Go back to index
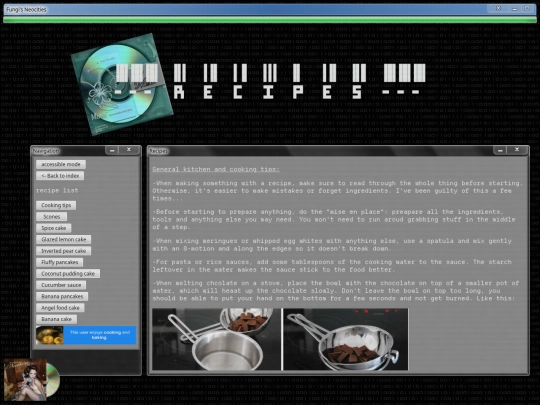This screenshot has width=540, height=405. pos(60,176)
